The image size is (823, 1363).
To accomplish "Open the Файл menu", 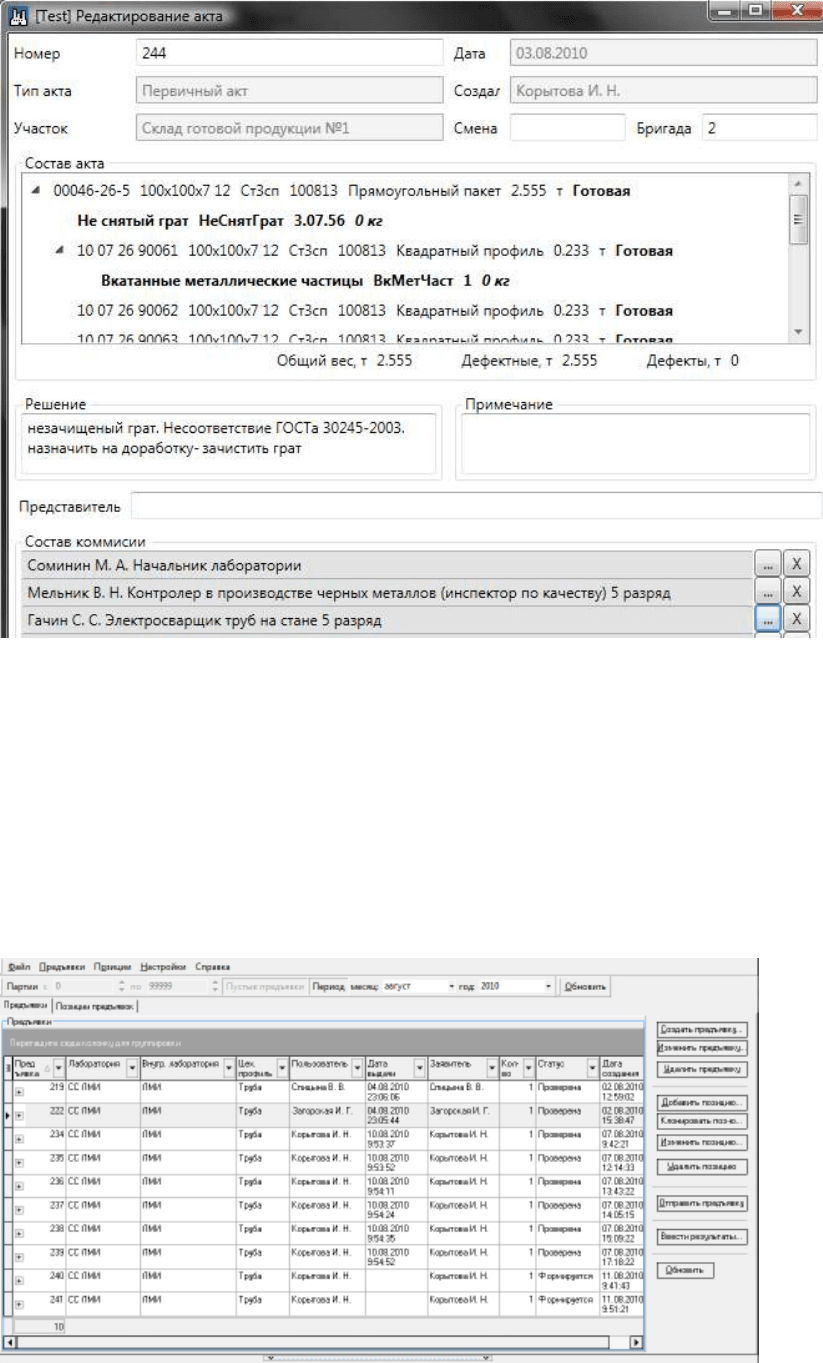I will point(18,967).
